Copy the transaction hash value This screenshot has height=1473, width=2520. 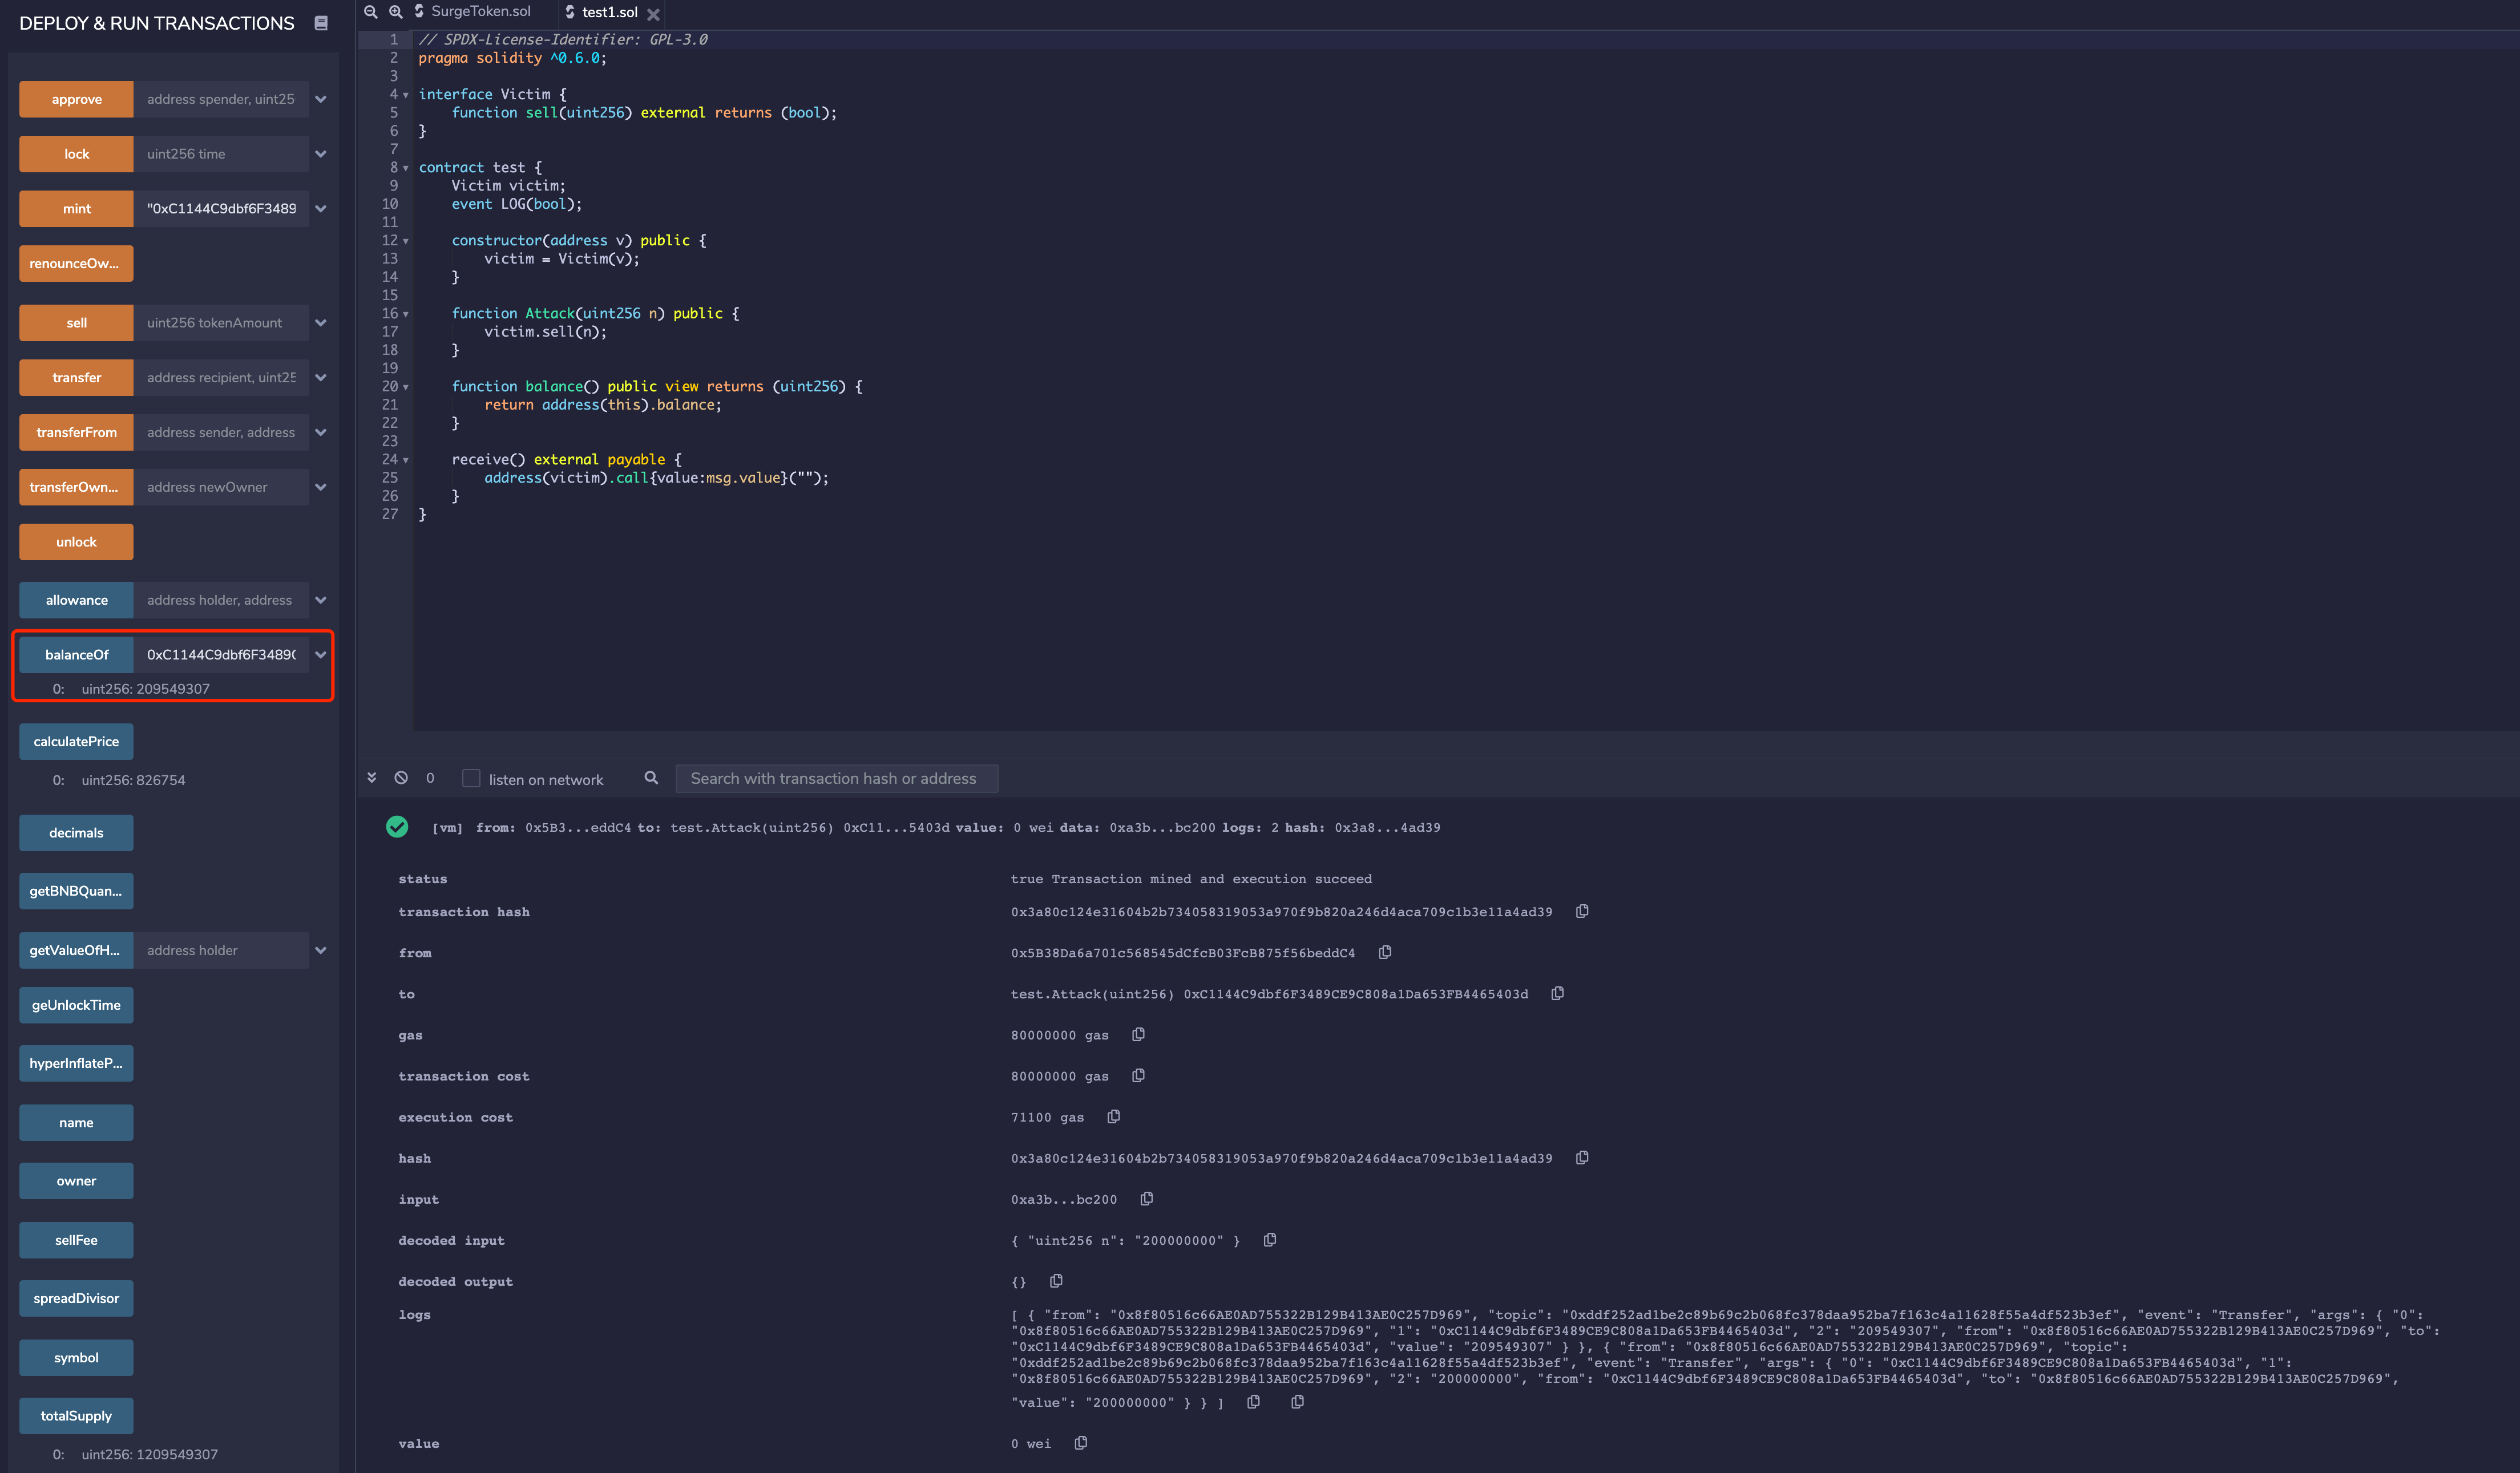1582,911
